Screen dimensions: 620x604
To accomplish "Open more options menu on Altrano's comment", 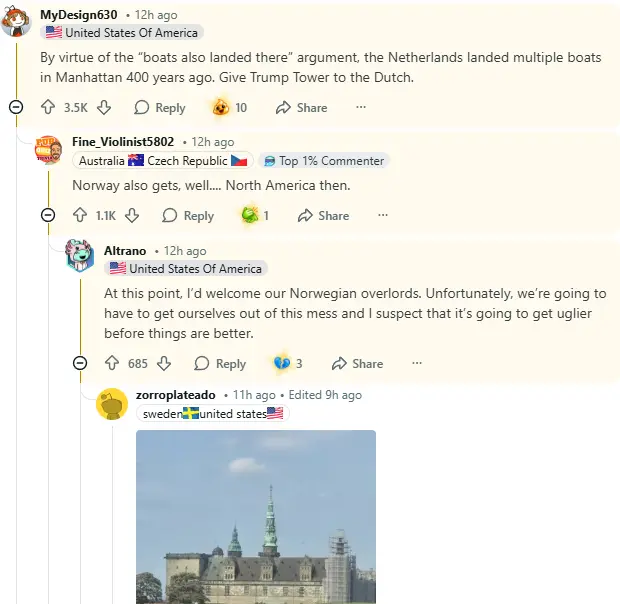I will (x=417, y=364).
